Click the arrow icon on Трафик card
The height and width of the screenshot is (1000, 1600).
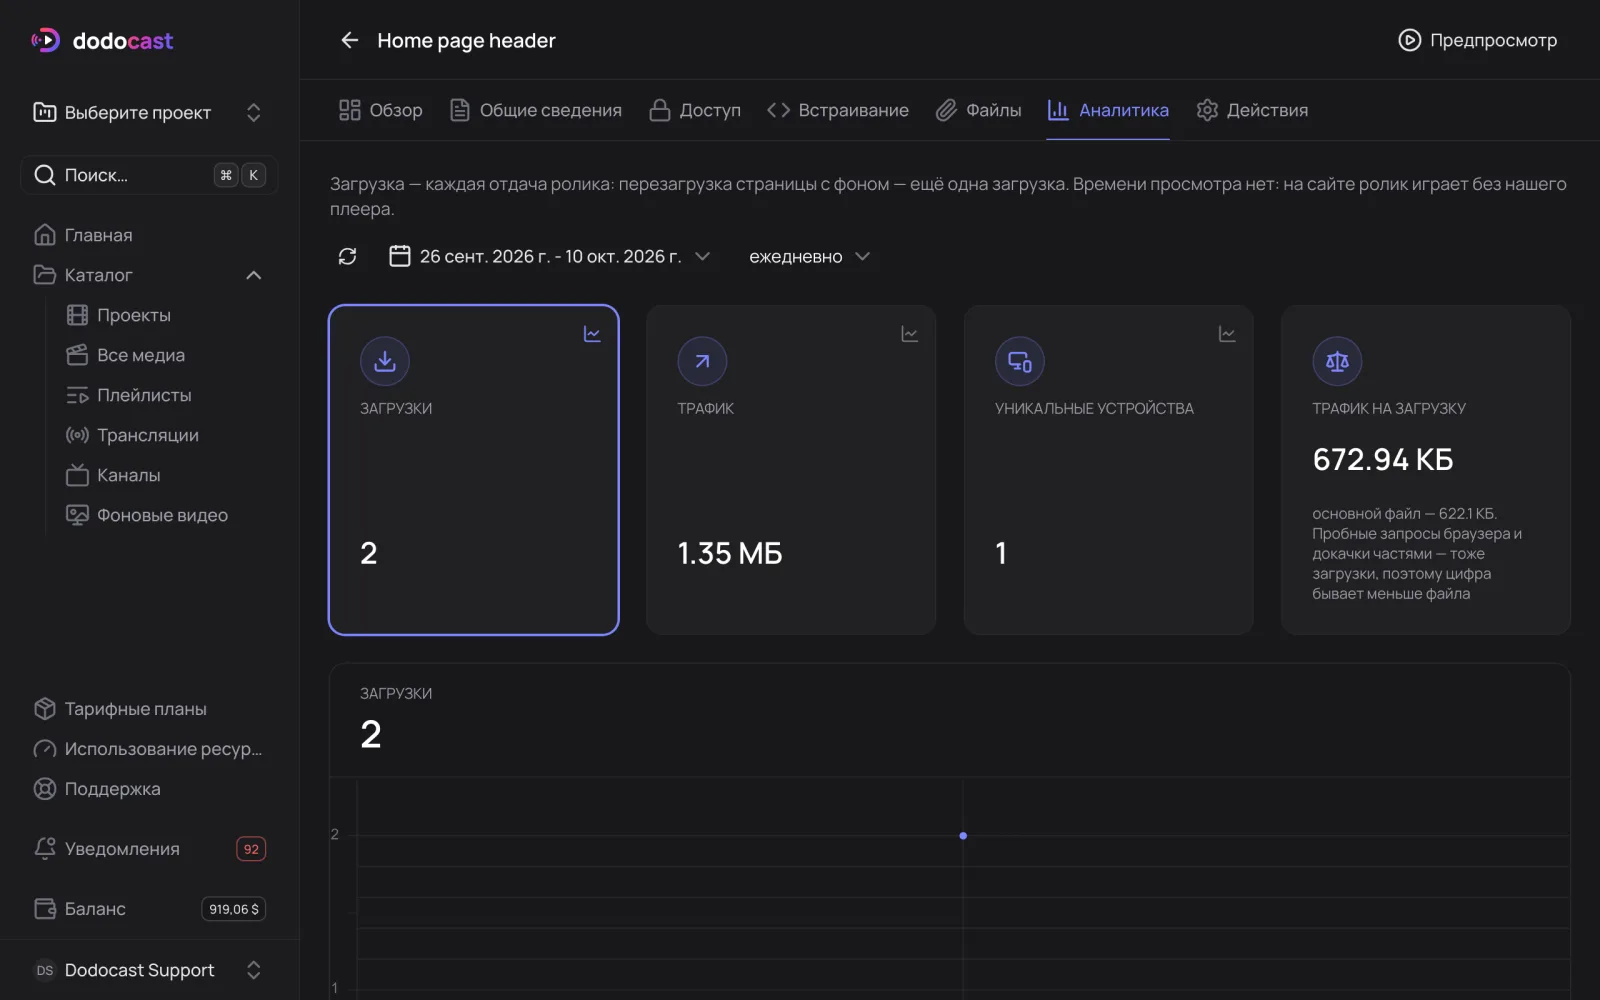pyautogui.click(x=702, y=361)
